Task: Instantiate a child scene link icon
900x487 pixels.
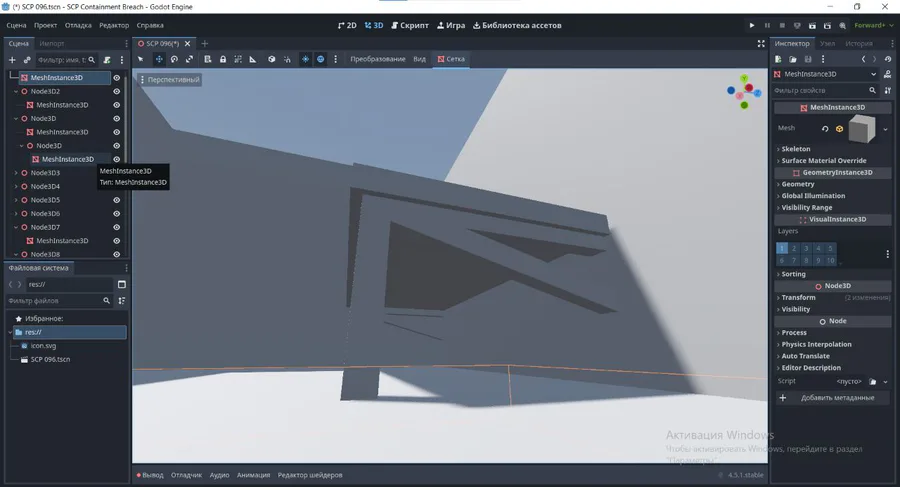Action: pyautogui.click(x=27, y=60)
